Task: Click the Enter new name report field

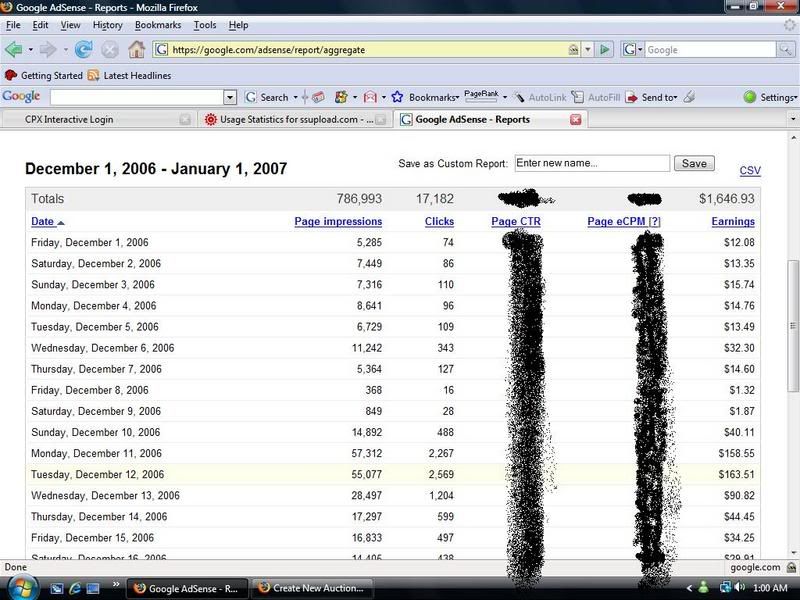Action: [591, 163]
